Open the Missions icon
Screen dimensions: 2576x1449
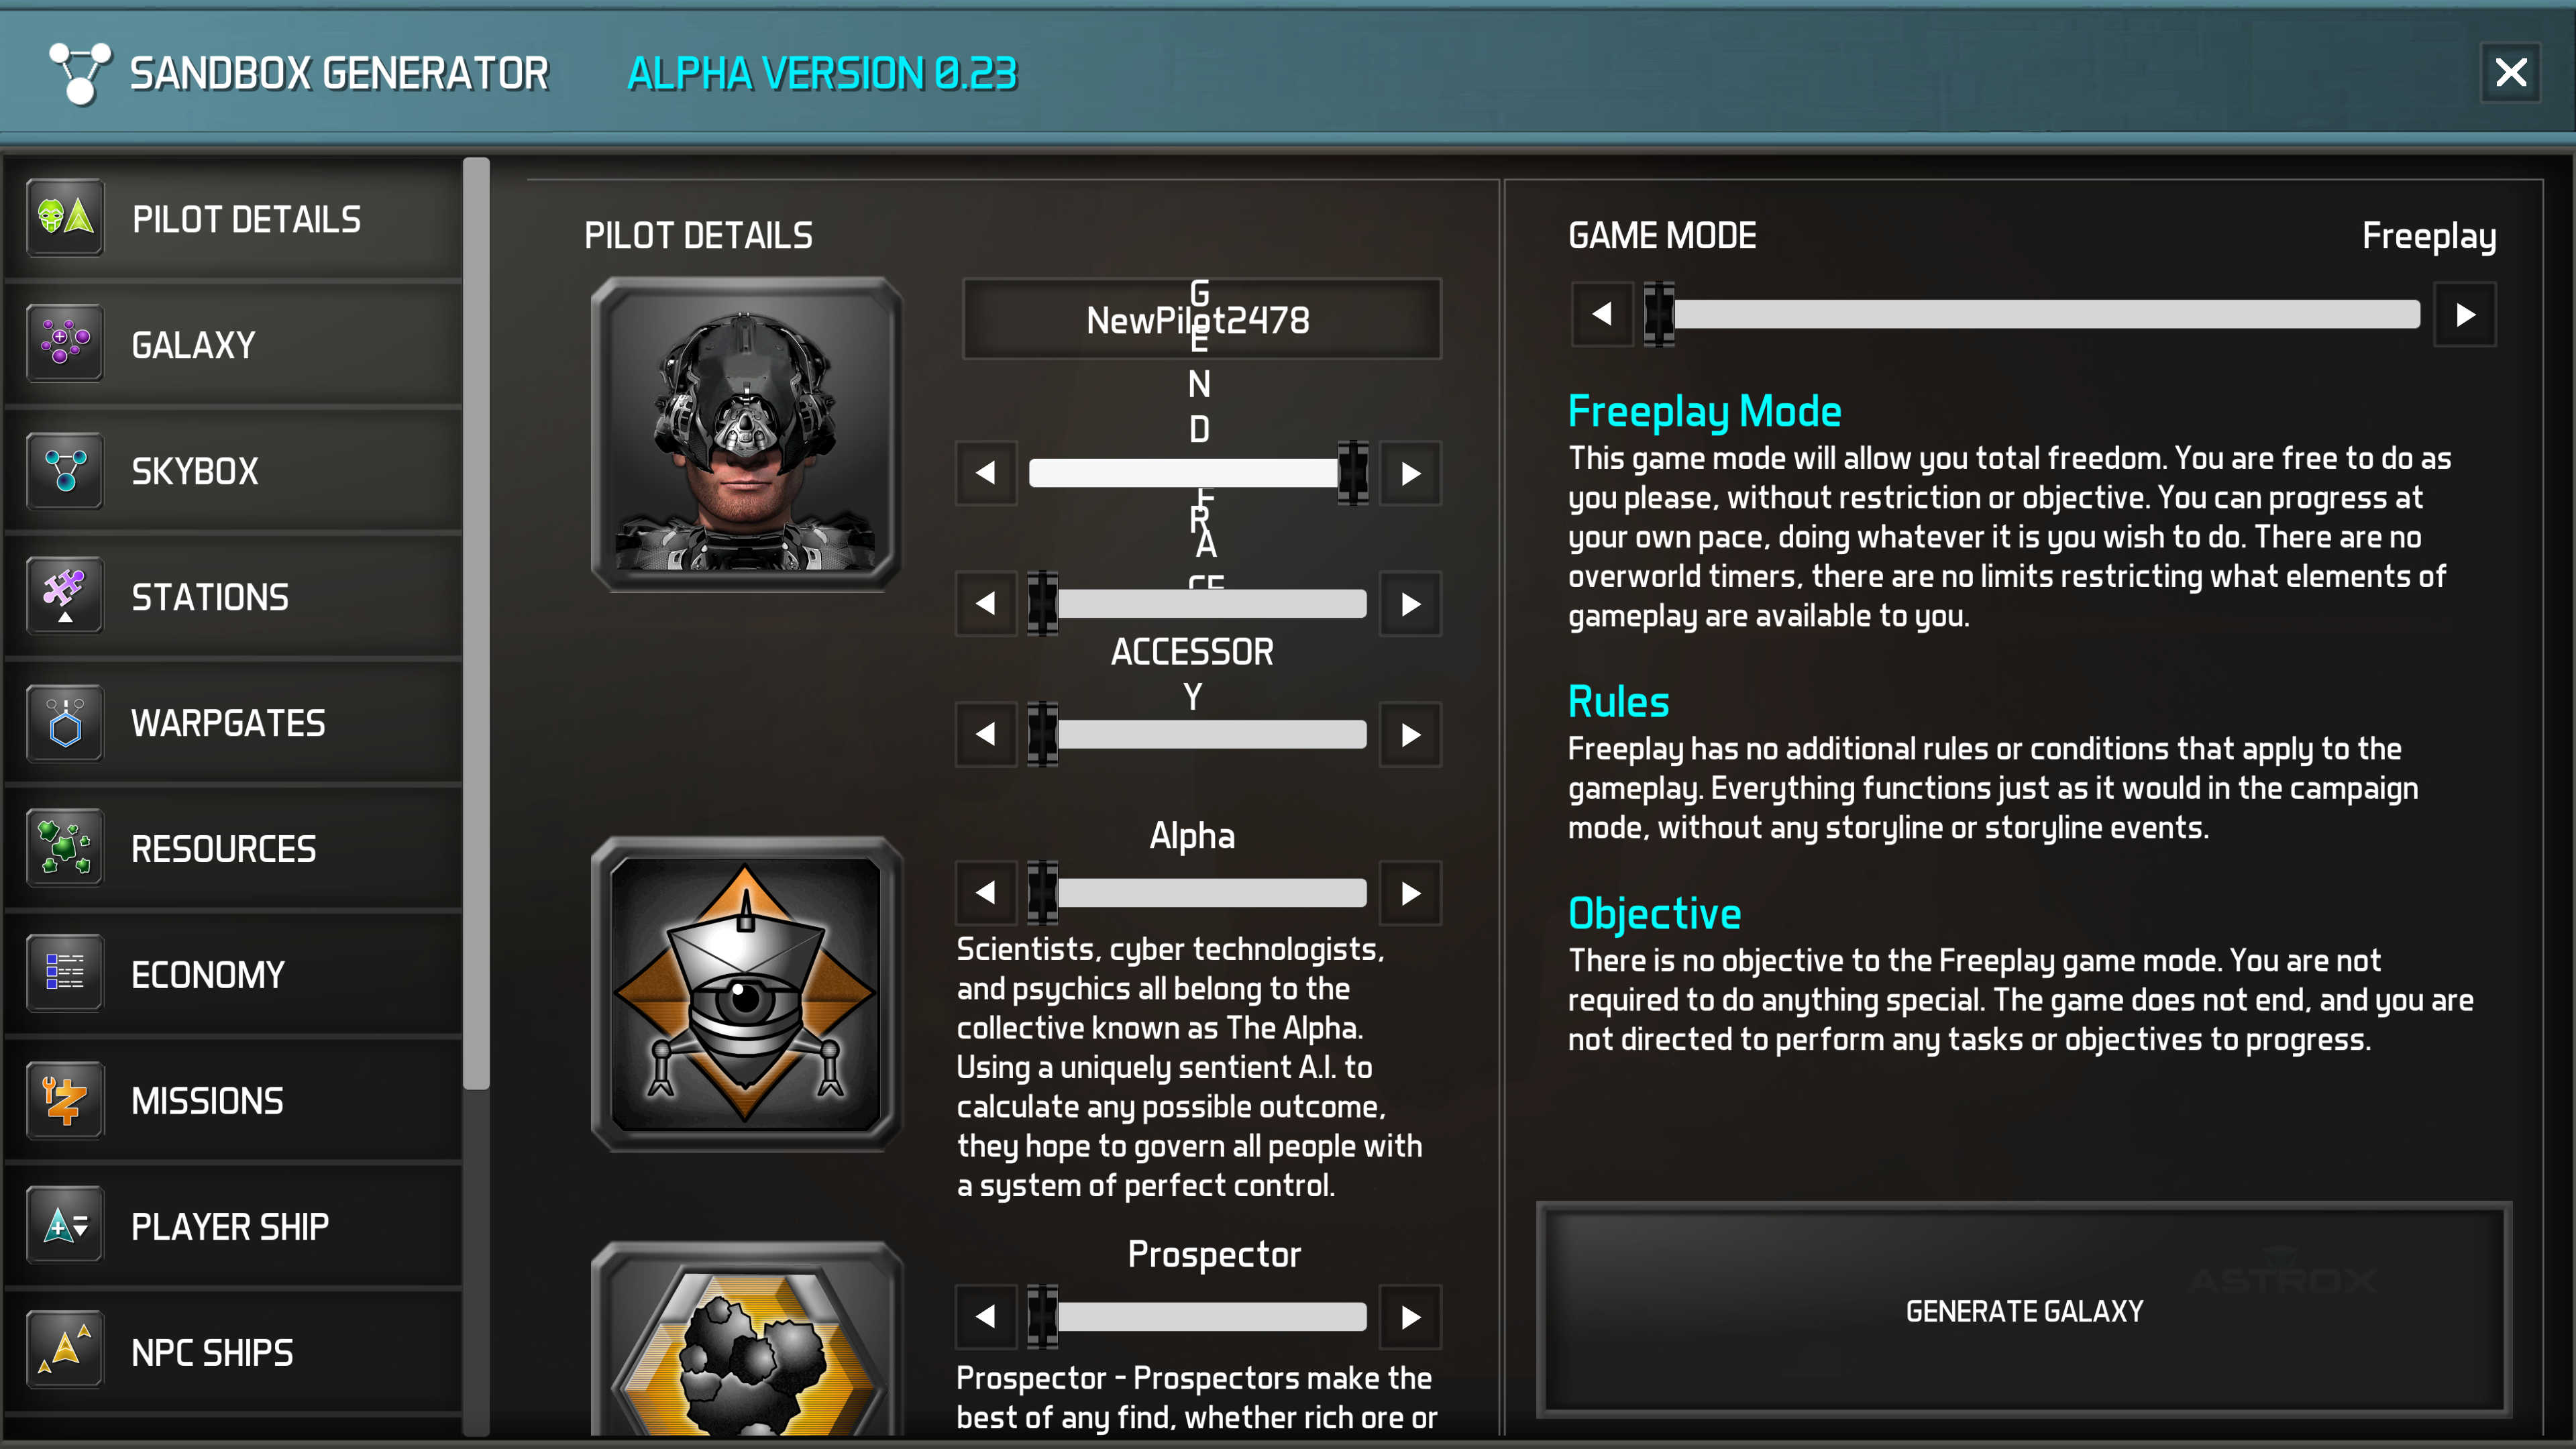[65, 1100]
